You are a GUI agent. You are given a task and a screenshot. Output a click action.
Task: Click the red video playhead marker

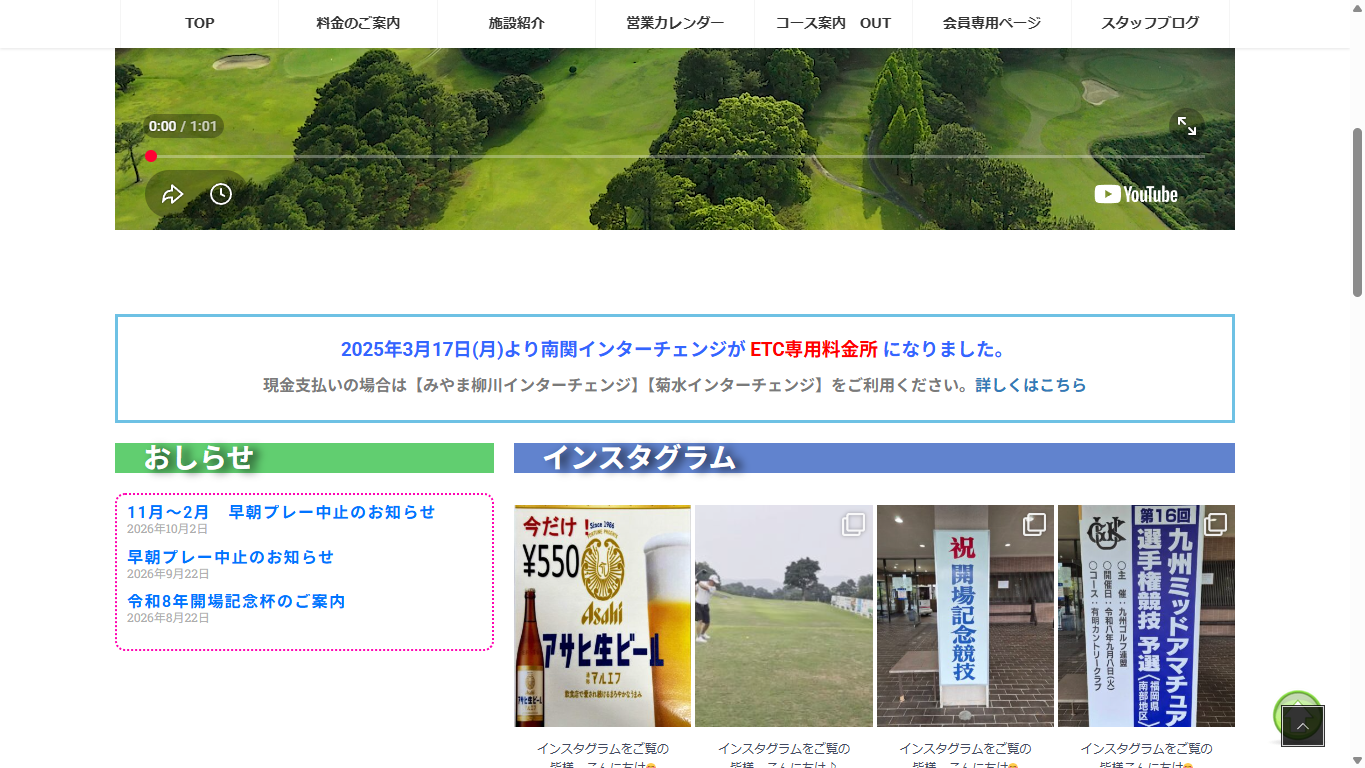pos(151,156)
